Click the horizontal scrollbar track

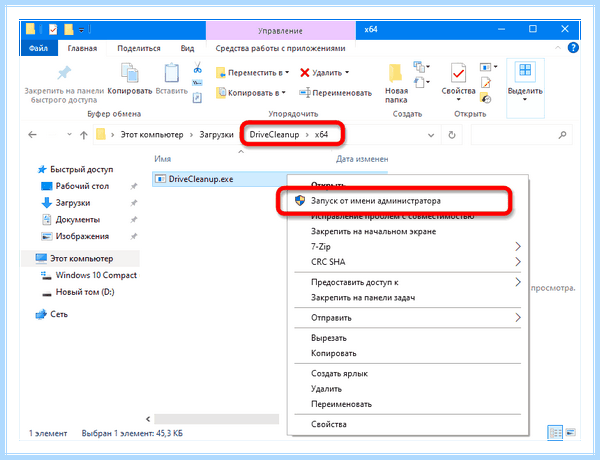[x=217, y=419]
